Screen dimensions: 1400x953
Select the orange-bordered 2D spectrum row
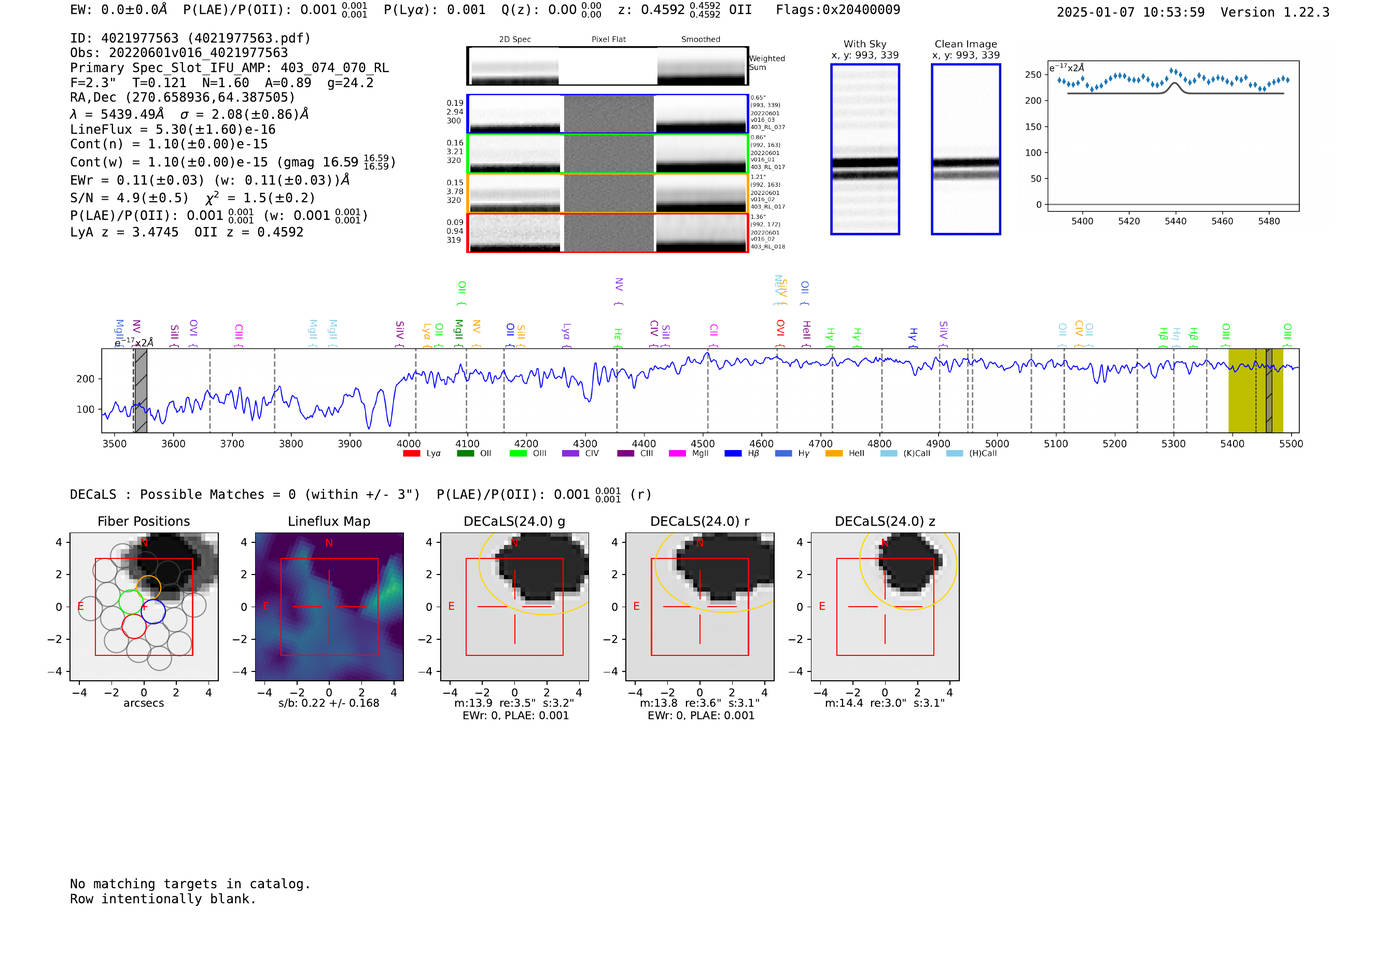click(x=607, y=193)
